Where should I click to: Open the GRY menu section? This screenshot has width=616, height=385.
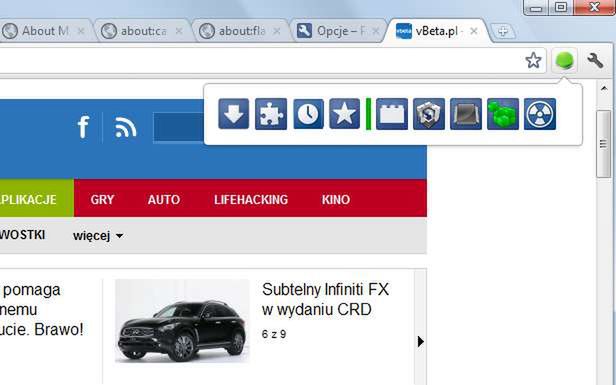[x=102, y=199]
